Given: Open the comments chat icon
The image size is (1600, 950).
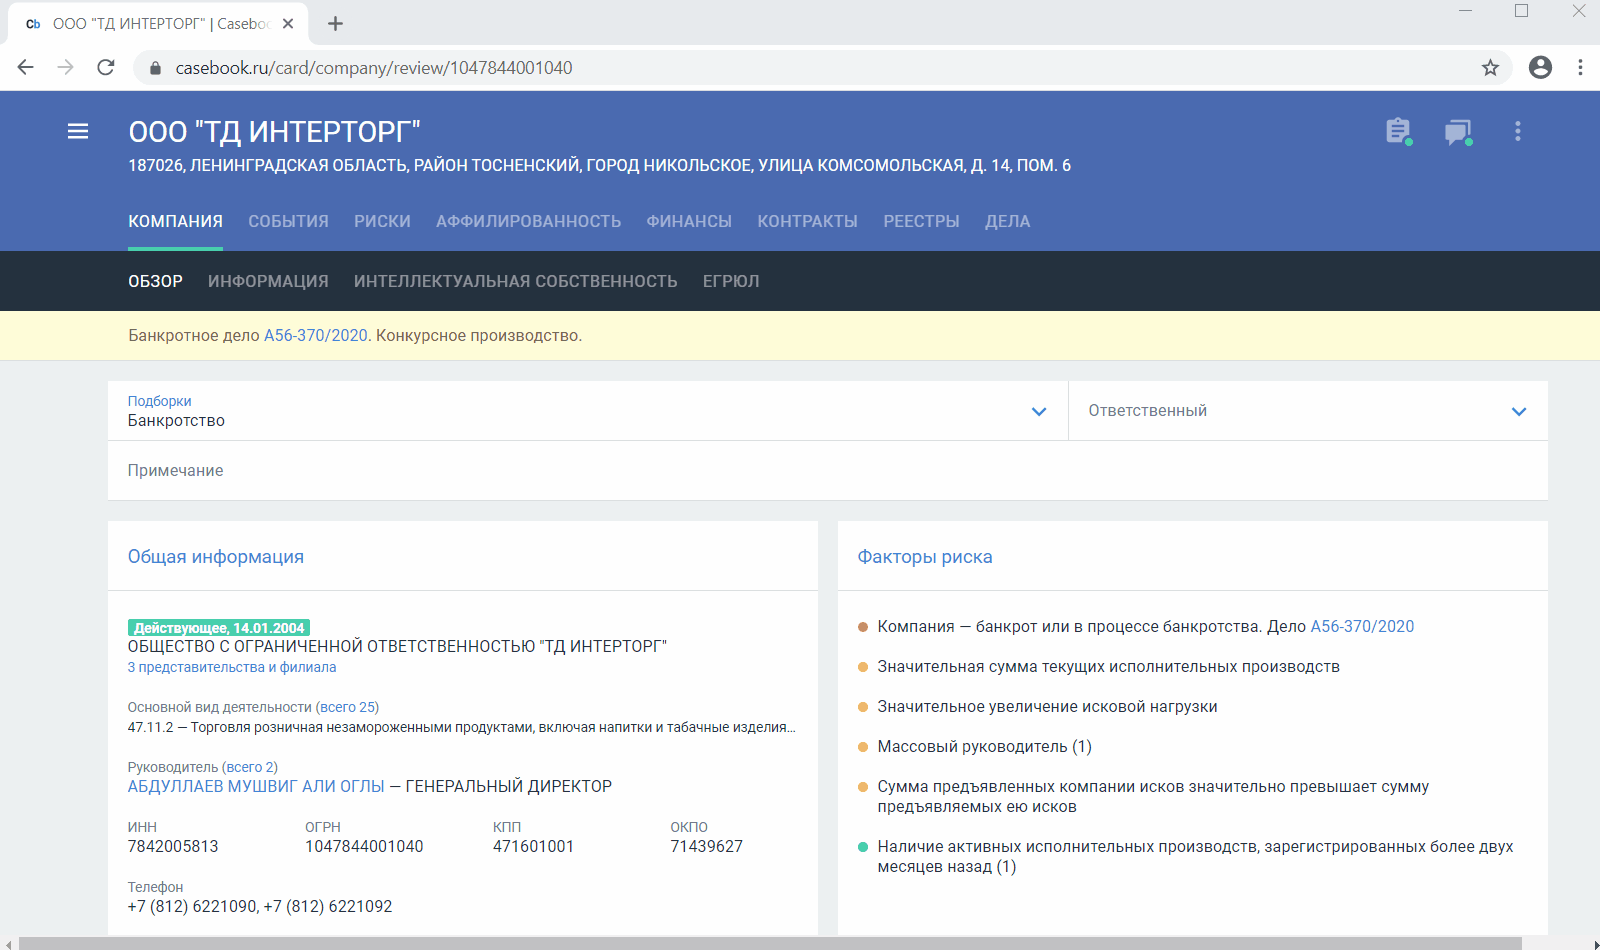Looking at the screenshot, I should point(1458,132).
